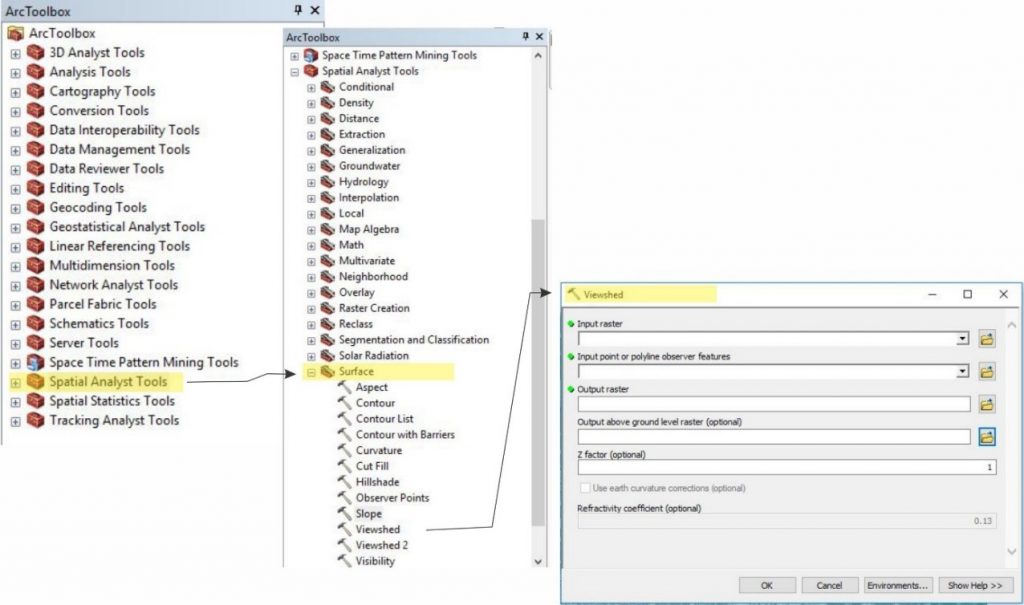Click scroll up arrow in middle ArcToolbox

tap(538, 56)
